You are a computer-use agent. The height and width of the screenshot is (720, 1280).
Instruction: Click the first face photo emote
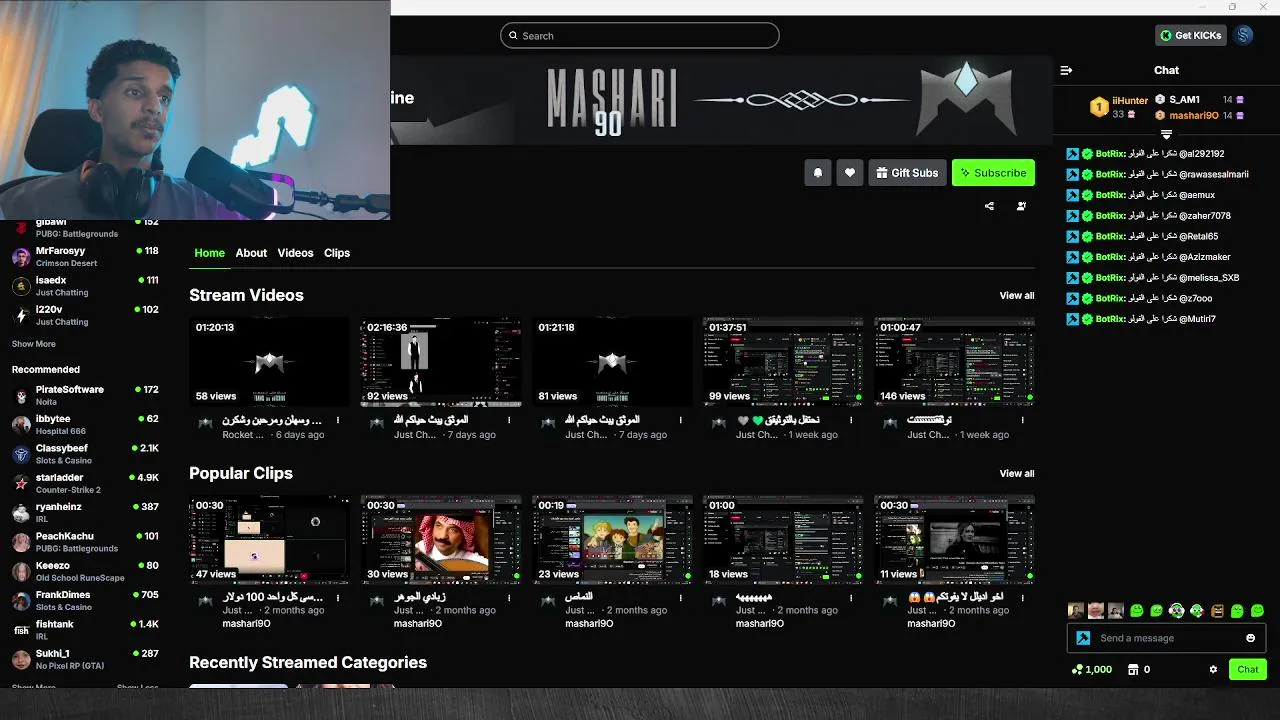point(1076,610)
